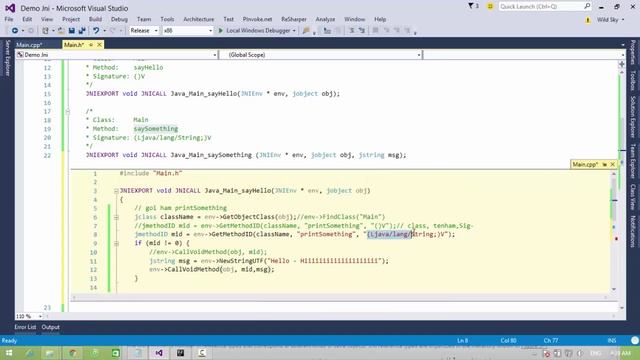Open the Toolbox side tab
This screenshot has height=360, width=640.
(x=633, y=80)
